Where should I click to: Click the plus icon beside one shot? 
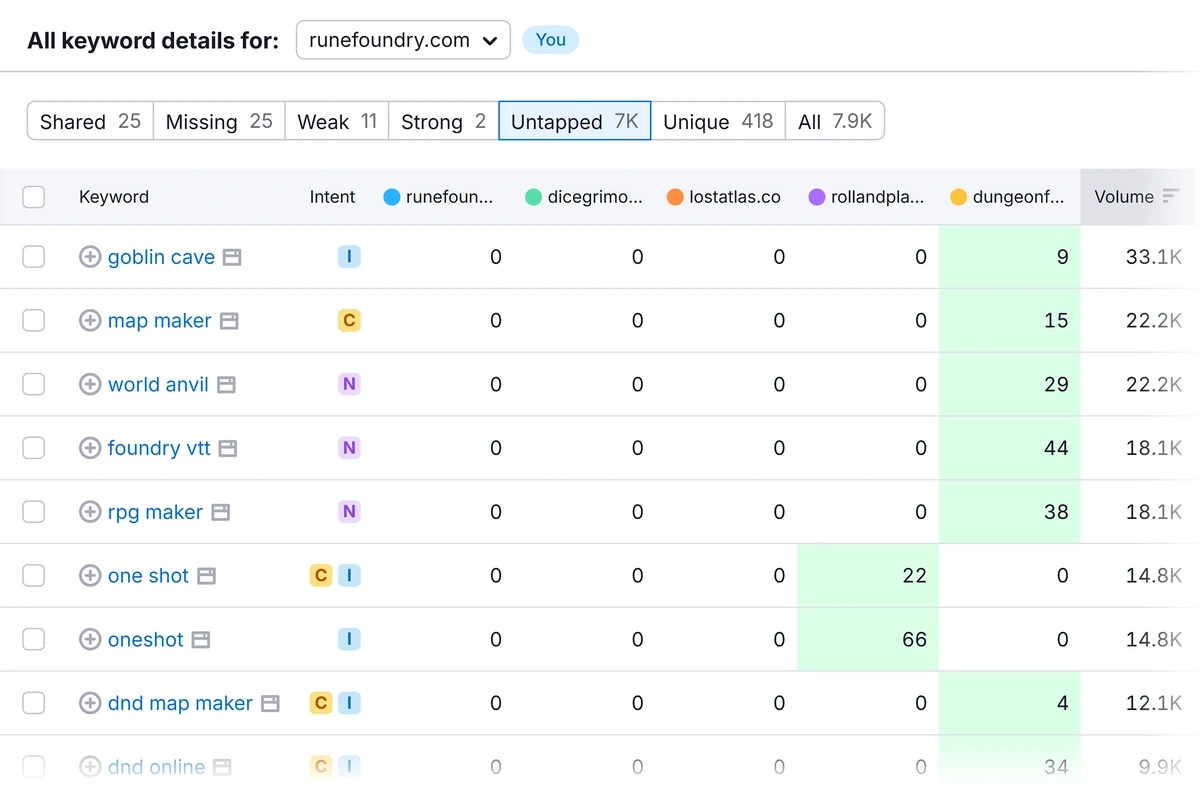point(90,576)
